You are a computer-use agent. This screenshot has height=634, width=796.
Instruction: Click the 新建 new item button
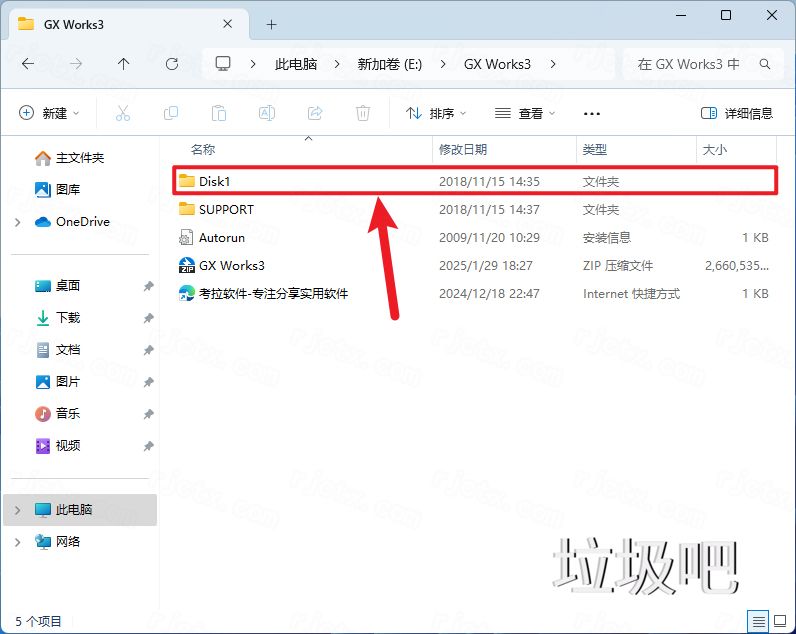click(x=49, y=113)
